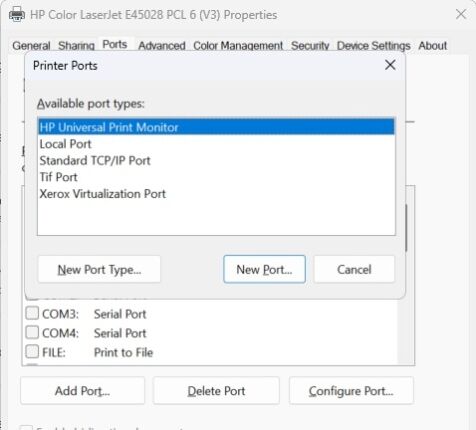Viewport: 476px width, 430px height.
Task: Open the Advanced tab
Action: [x=162, y=46]
